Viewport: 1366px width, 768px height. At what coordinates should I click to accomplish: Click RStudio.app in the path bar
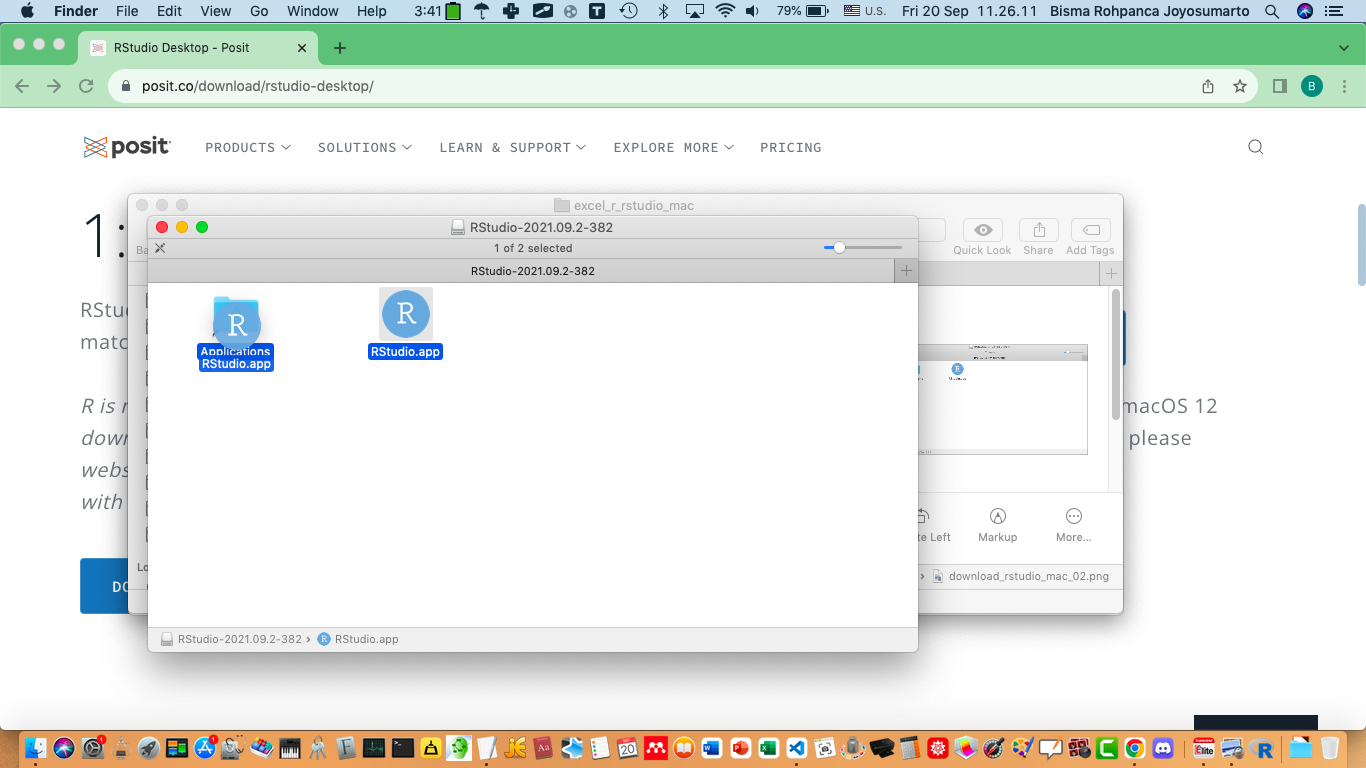pyautogui.click(x=358, y=639)
